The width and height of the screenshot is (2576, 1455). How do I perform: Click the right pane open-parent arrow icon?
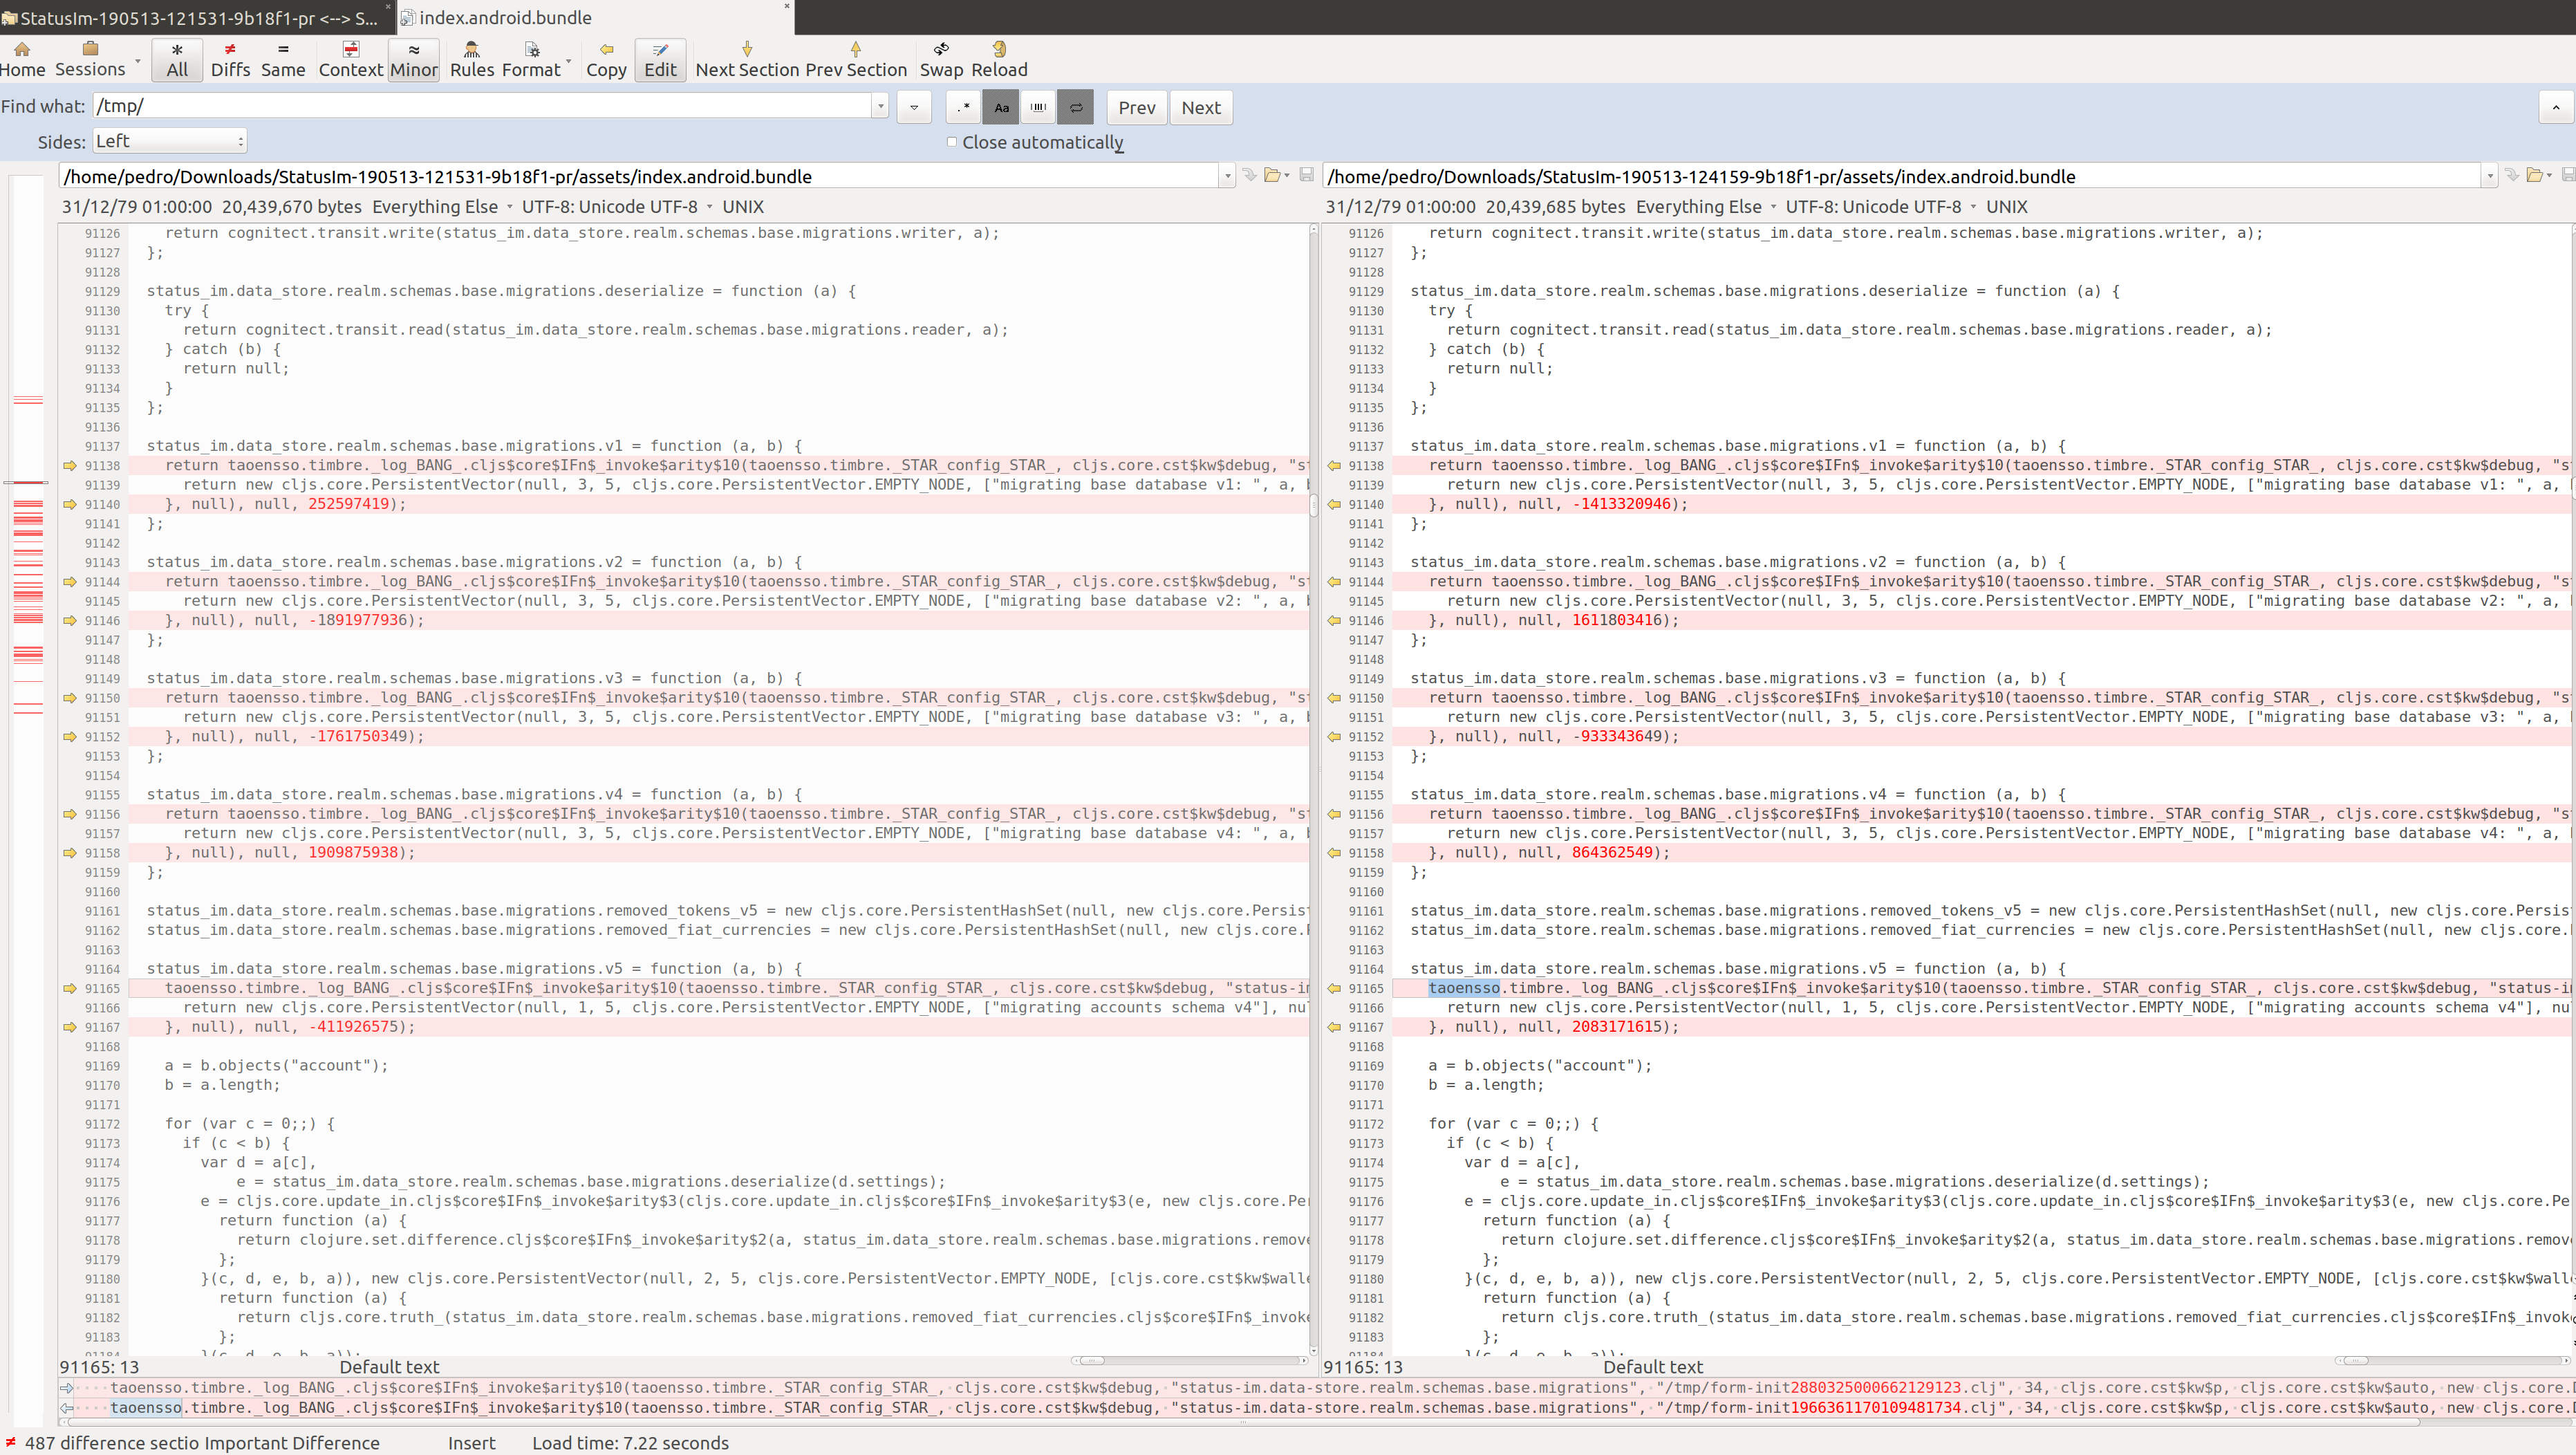(x=2512, y=175)
